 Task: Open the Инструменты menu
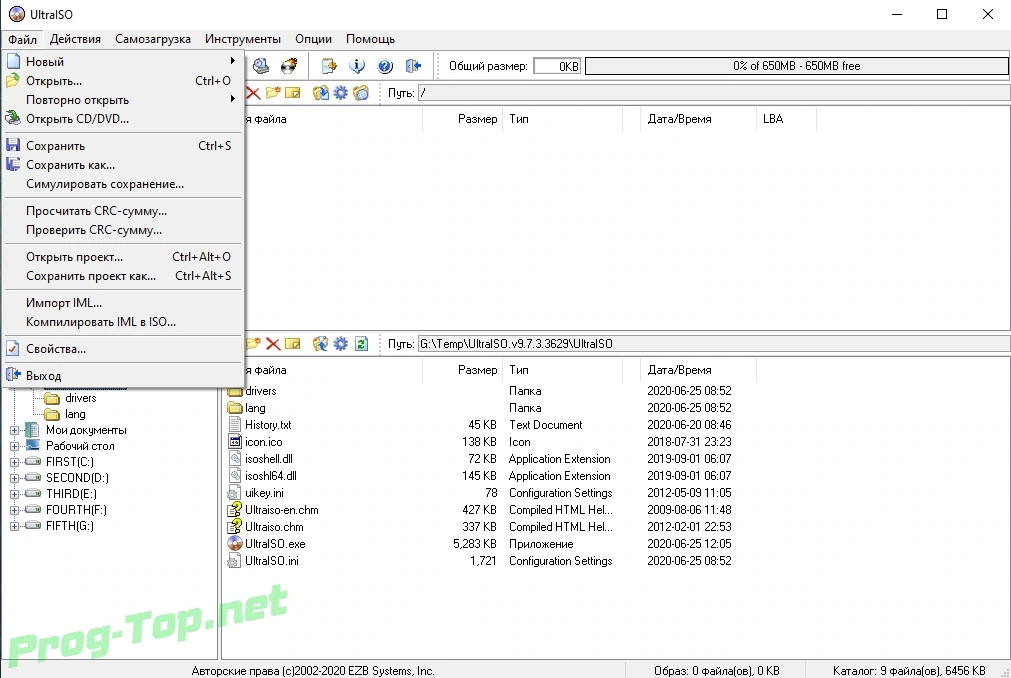243,39
